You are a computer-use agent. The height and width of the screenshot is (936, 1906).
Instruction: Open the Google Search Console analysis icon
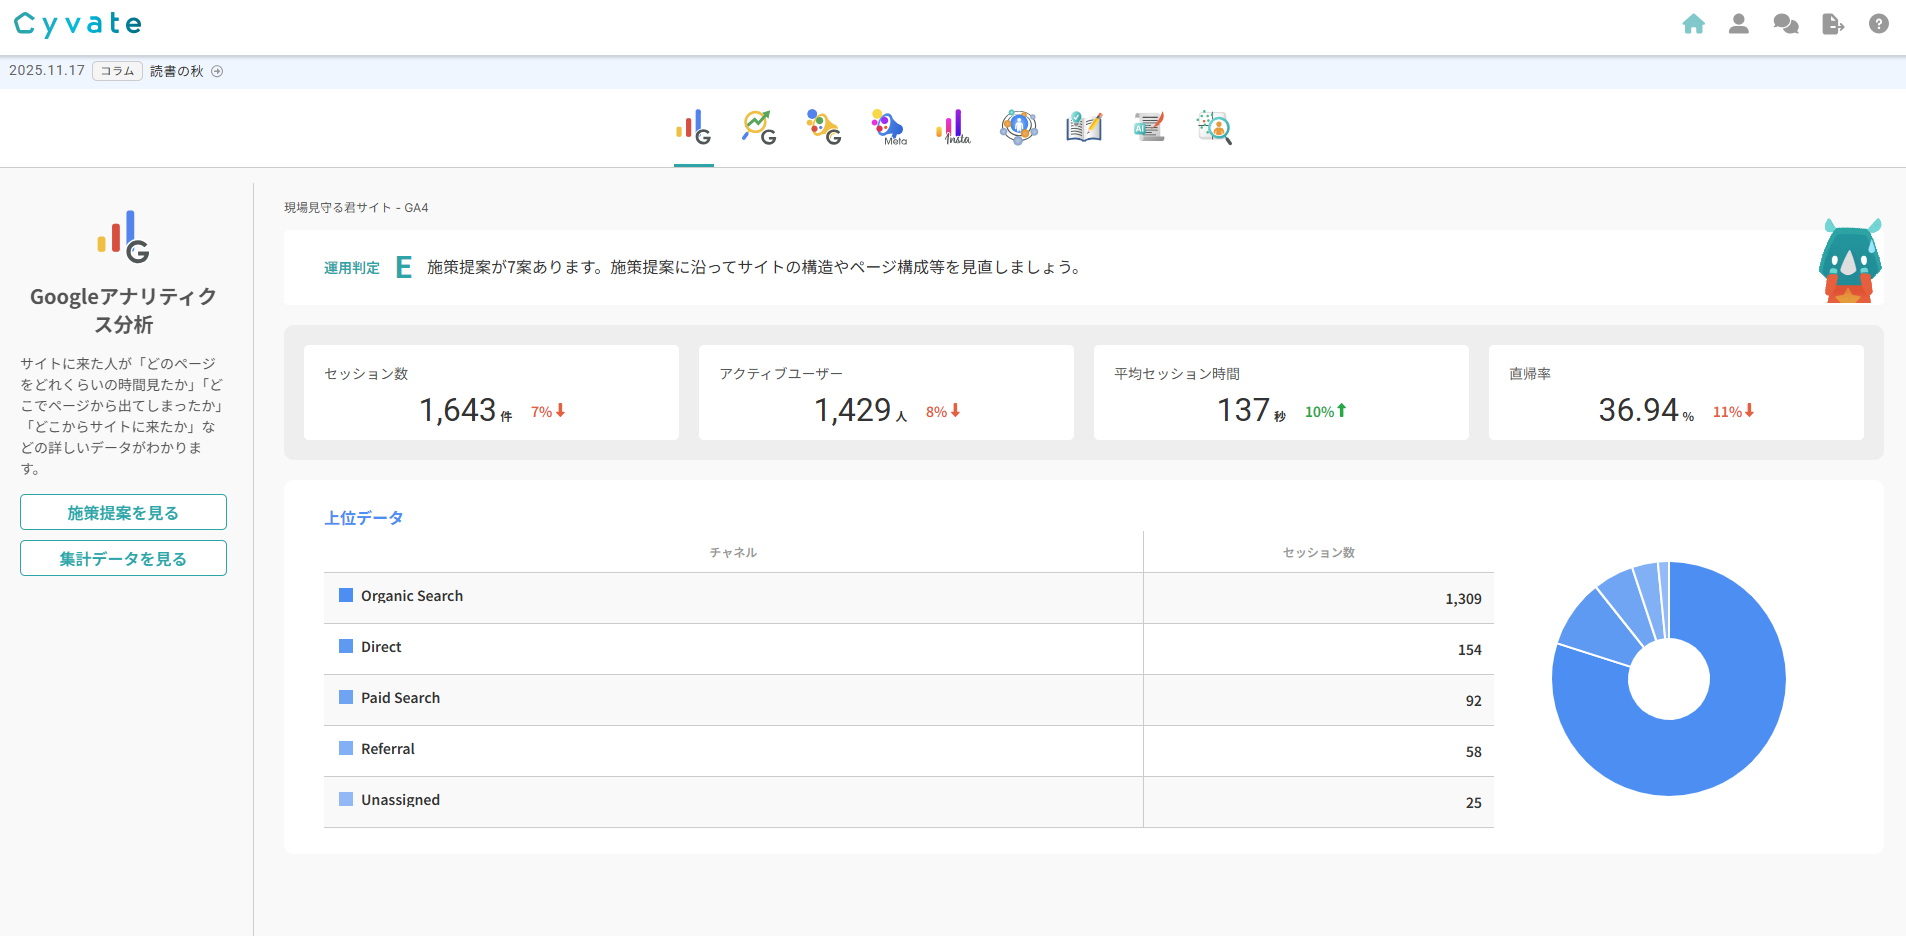coord(759,127)
